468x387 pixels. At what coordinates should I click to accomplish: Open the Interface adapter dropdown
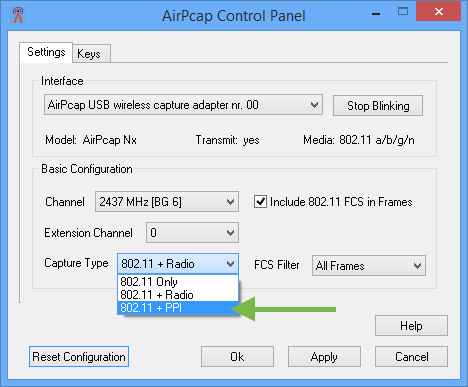coord(183,105)
